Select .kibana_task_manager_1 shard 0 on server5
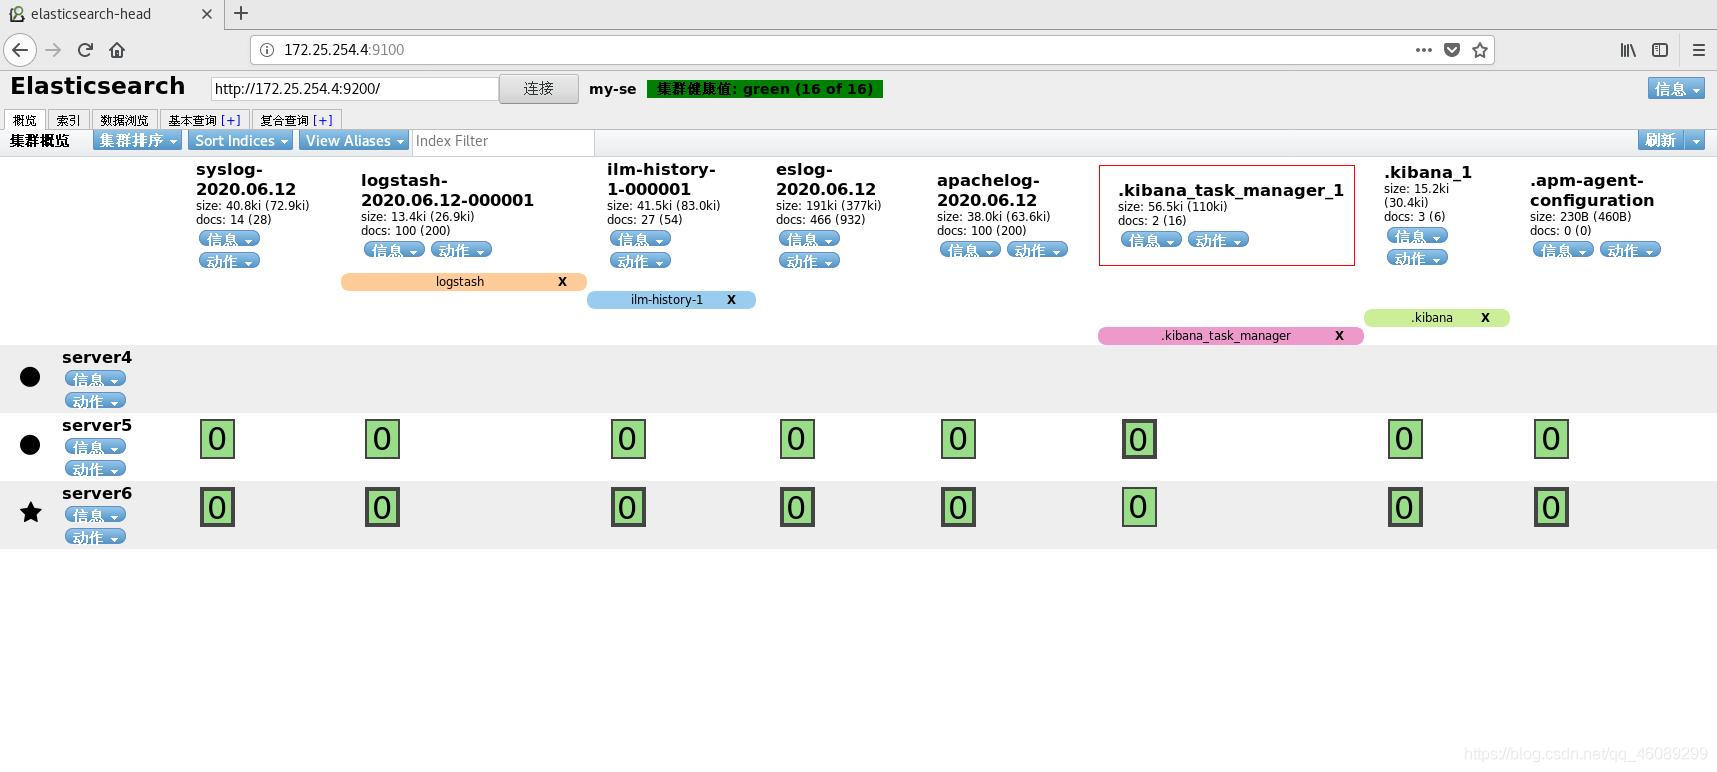The width and height of the screenshot is (1717, 772). (1139, 439)
